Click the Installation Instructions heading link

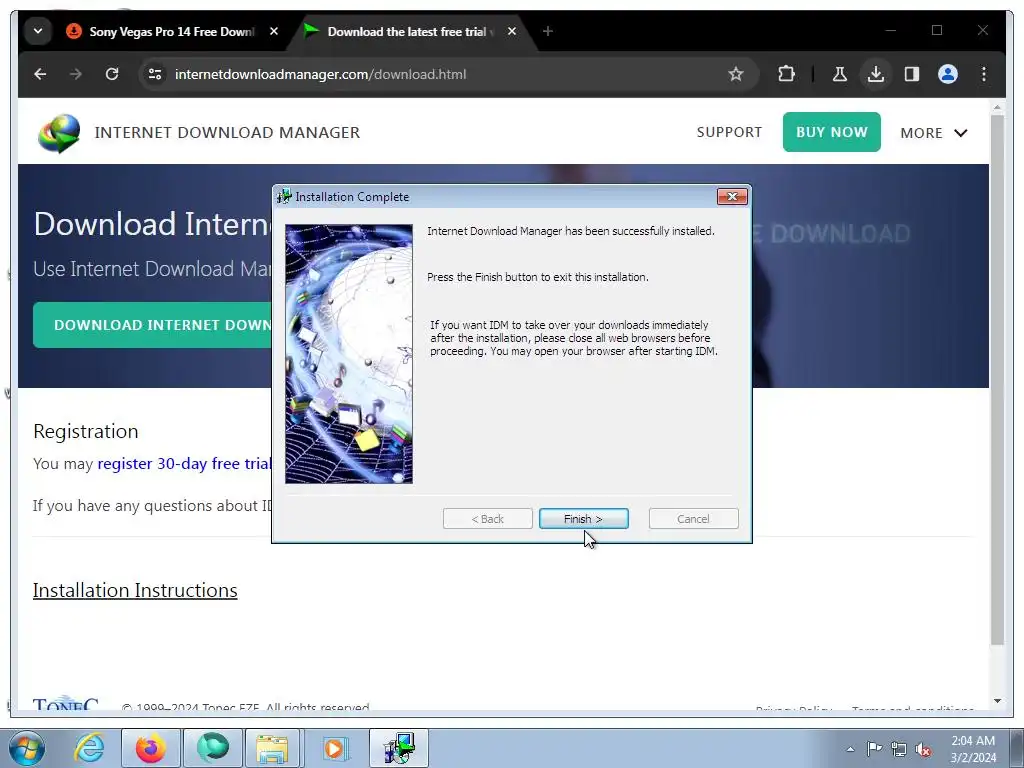click(135, 590)
